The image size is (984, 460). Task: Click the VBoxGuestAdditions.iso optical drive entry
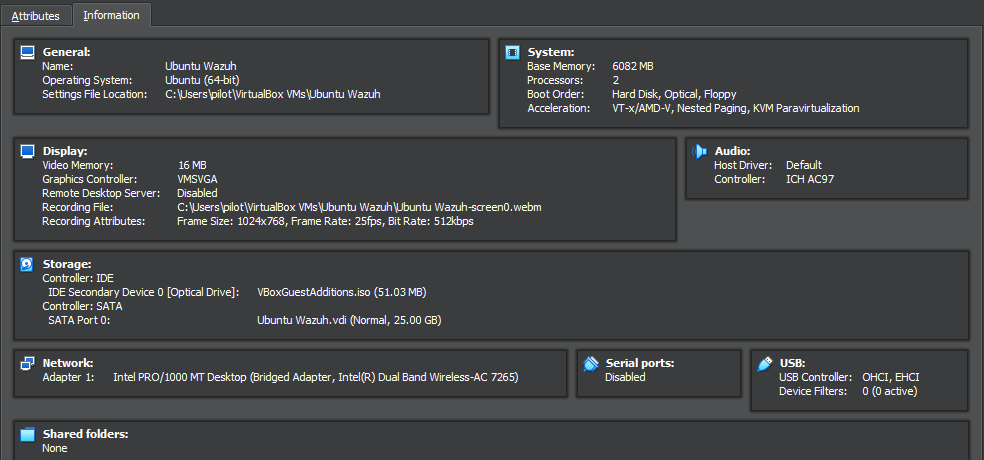tap(342, 292)
